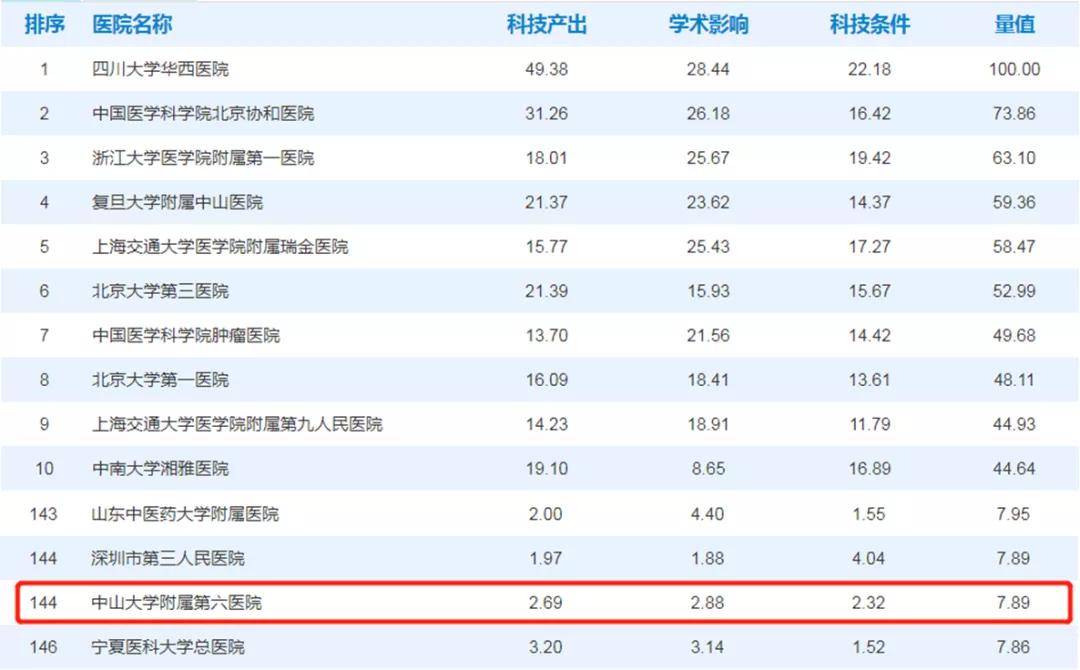1080x670 pixels.
Task: Select 山东中医药大学附属医院 name
Action: point(185,514)
